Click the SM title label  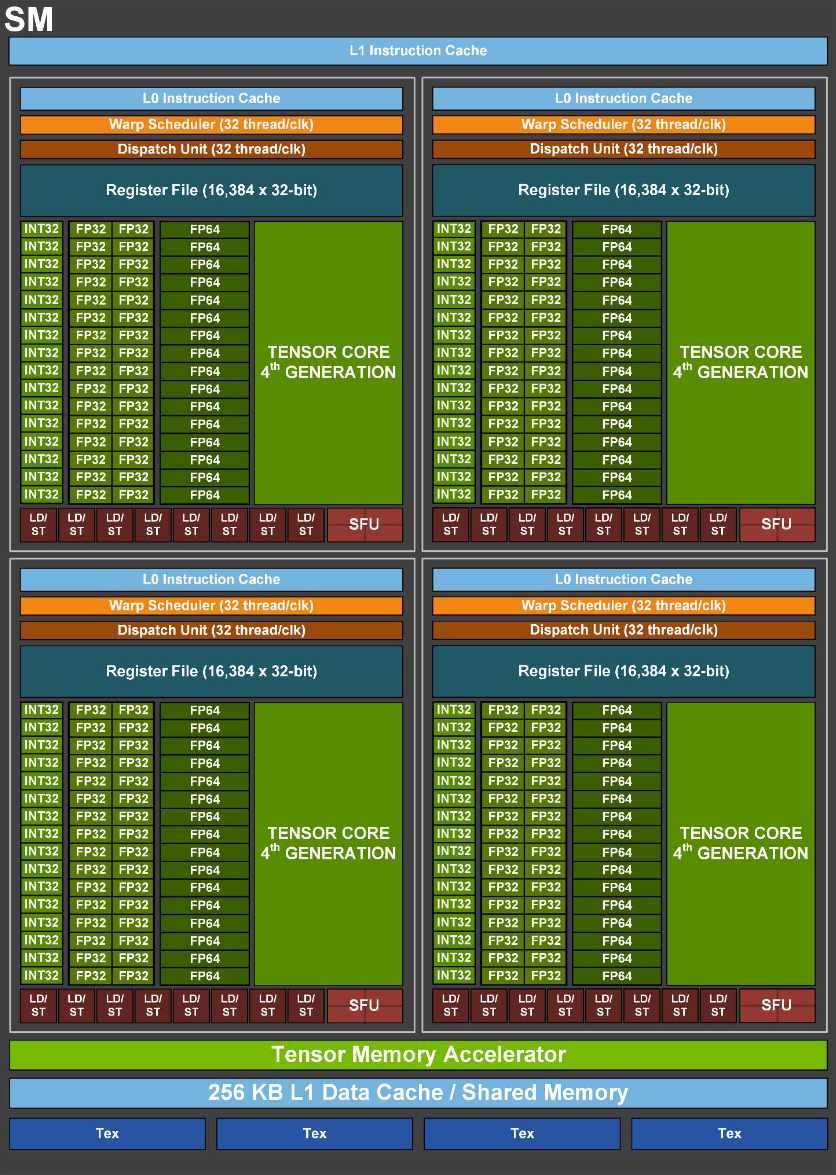coord(27,19)
